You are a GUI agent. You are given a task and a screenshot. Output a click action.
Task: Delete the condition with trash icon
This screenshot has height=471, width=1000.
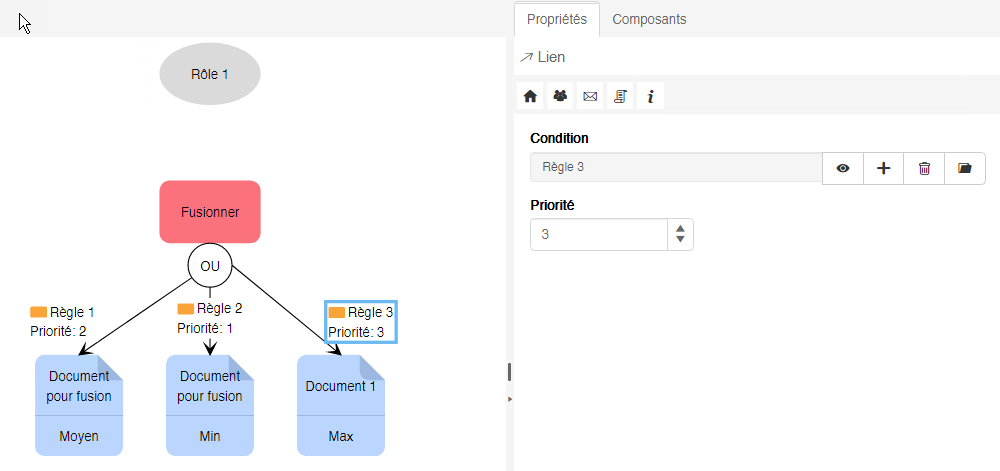coord(924,168)
